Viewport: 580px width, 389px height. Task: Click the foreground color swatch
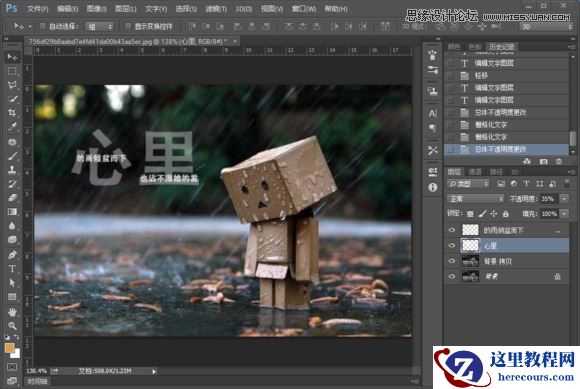point(10,348)
